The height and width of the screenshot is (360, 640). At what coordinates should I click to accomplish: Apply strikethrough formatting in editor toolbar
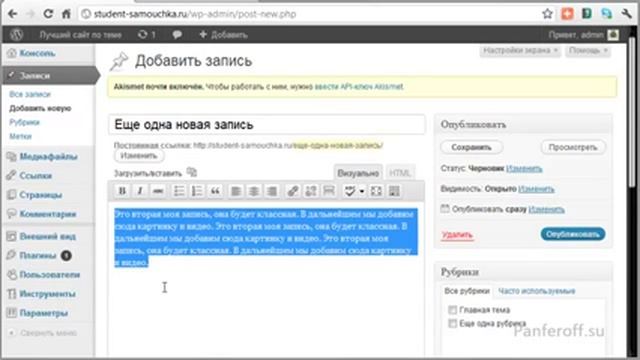coord(158,191)
